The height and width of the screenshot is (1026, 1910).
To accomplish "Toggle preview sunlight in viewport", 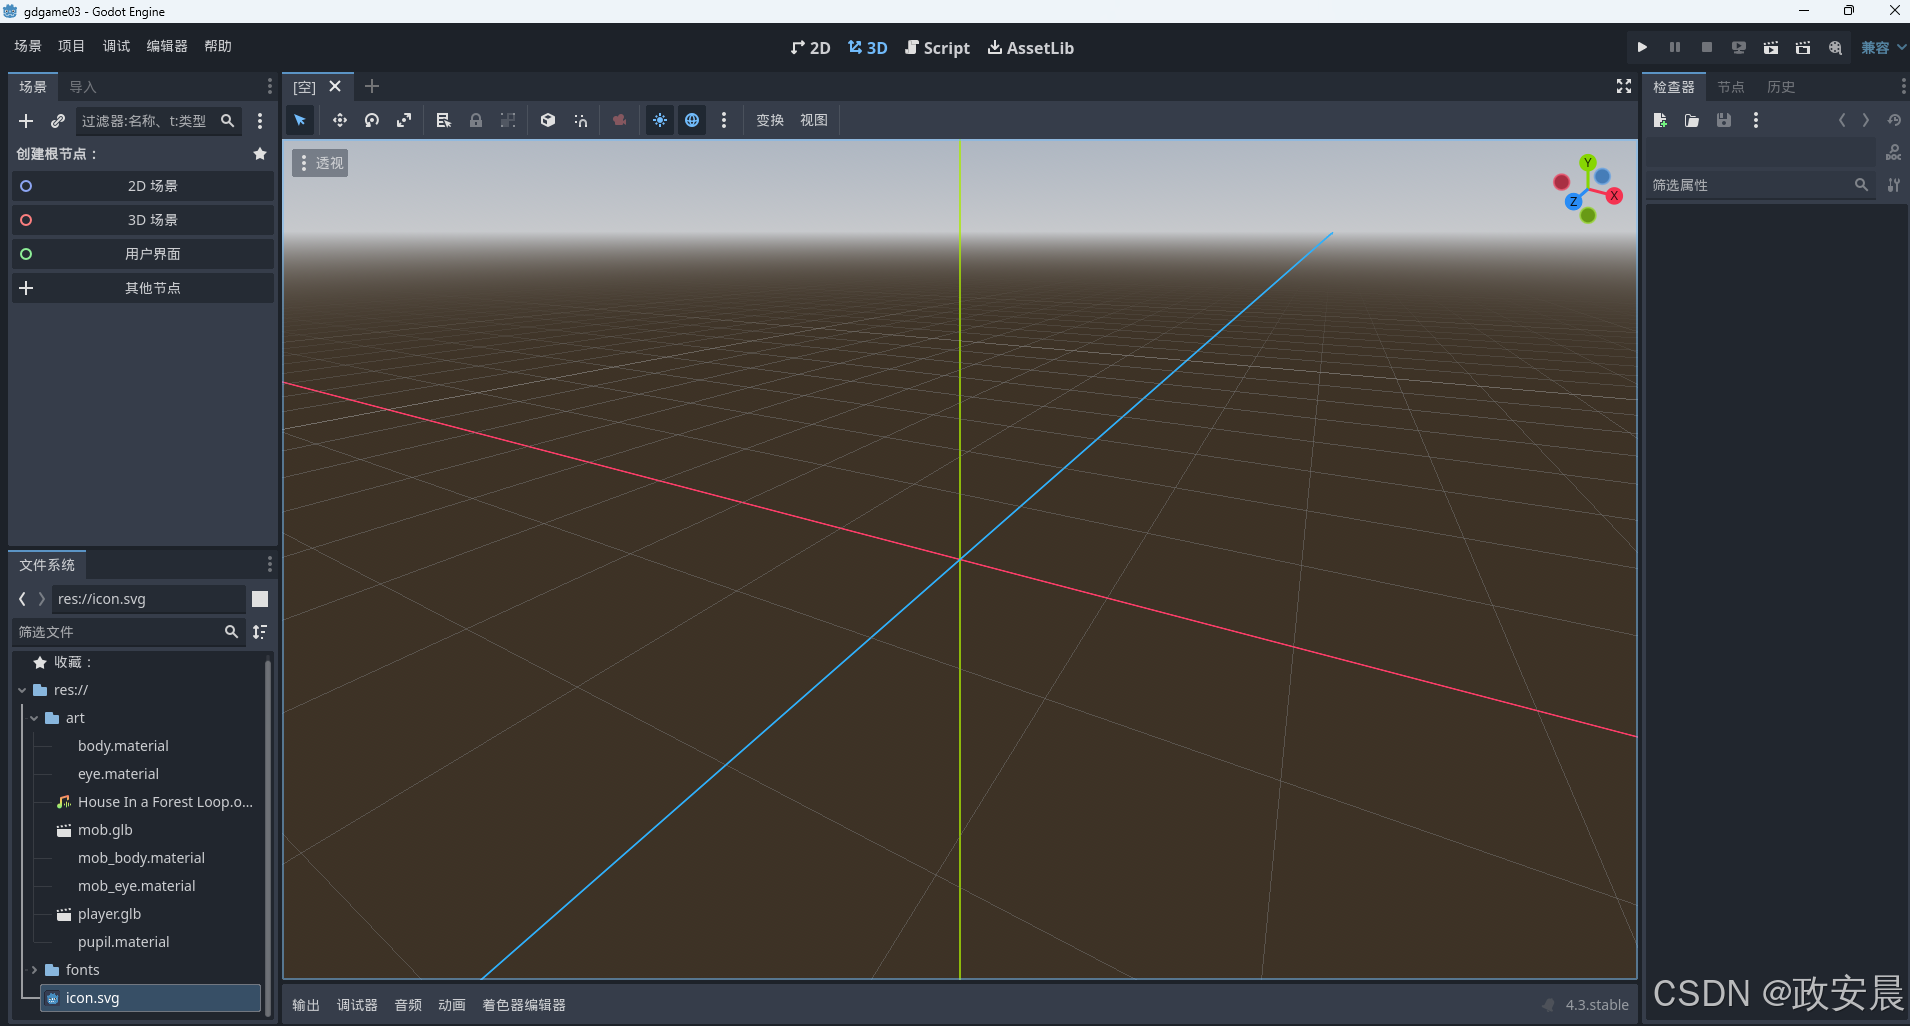I will (660, 120).
